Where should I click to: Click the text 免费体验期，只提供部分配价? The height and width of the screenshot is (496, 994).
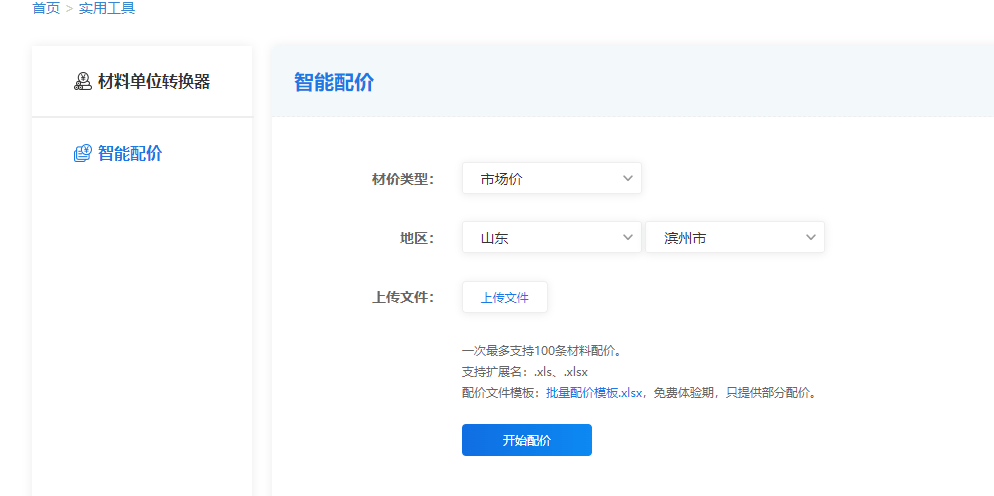(735, 393)
